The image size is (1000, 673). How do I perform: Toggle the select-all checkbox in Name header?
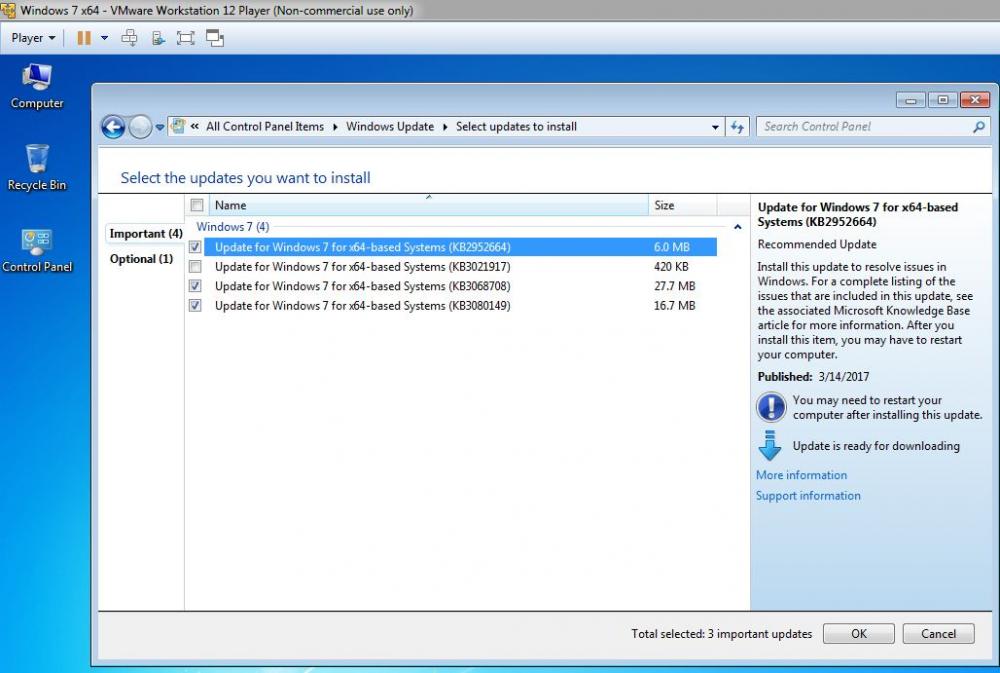tap(197, 205)
